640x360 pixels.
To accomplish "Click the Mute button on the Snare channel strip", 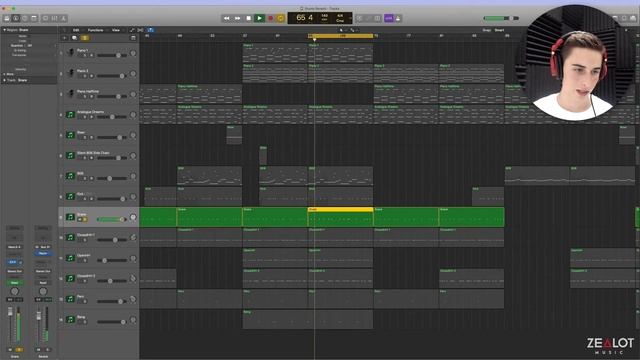I will [10, 350].
